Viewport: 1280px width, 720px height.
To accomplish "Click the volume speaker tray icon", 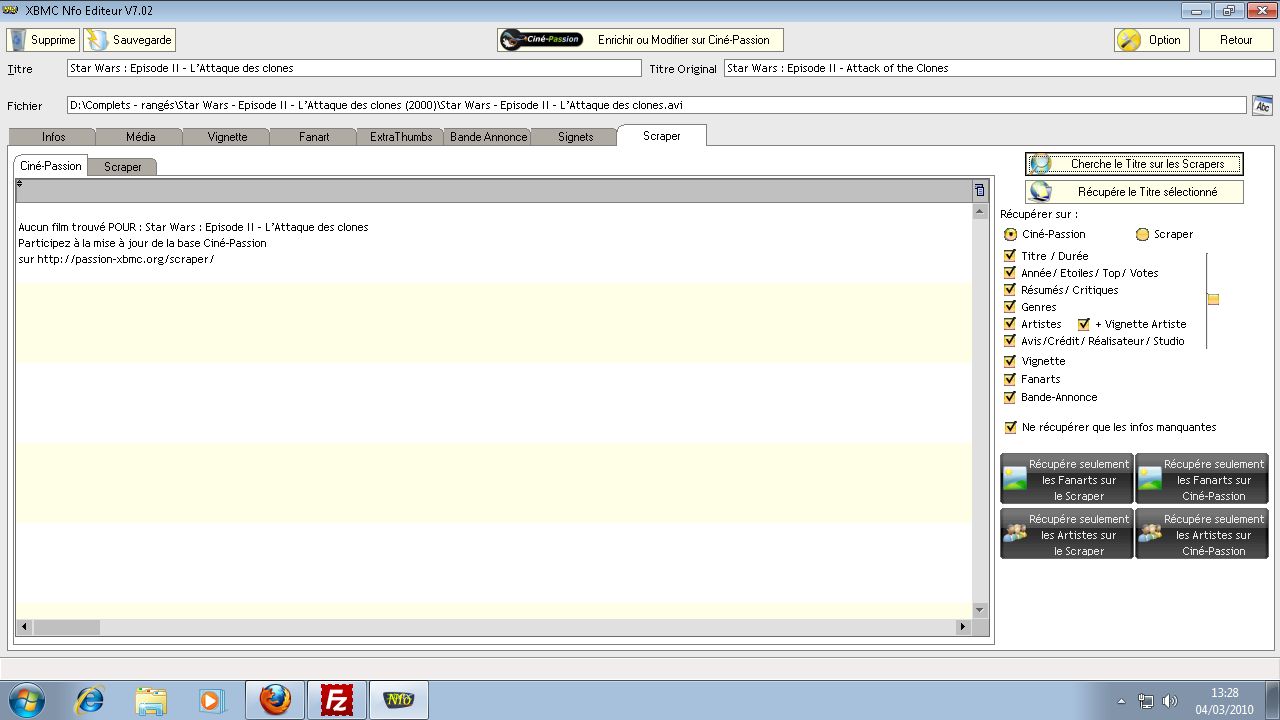I will (x=1170, y=701).
